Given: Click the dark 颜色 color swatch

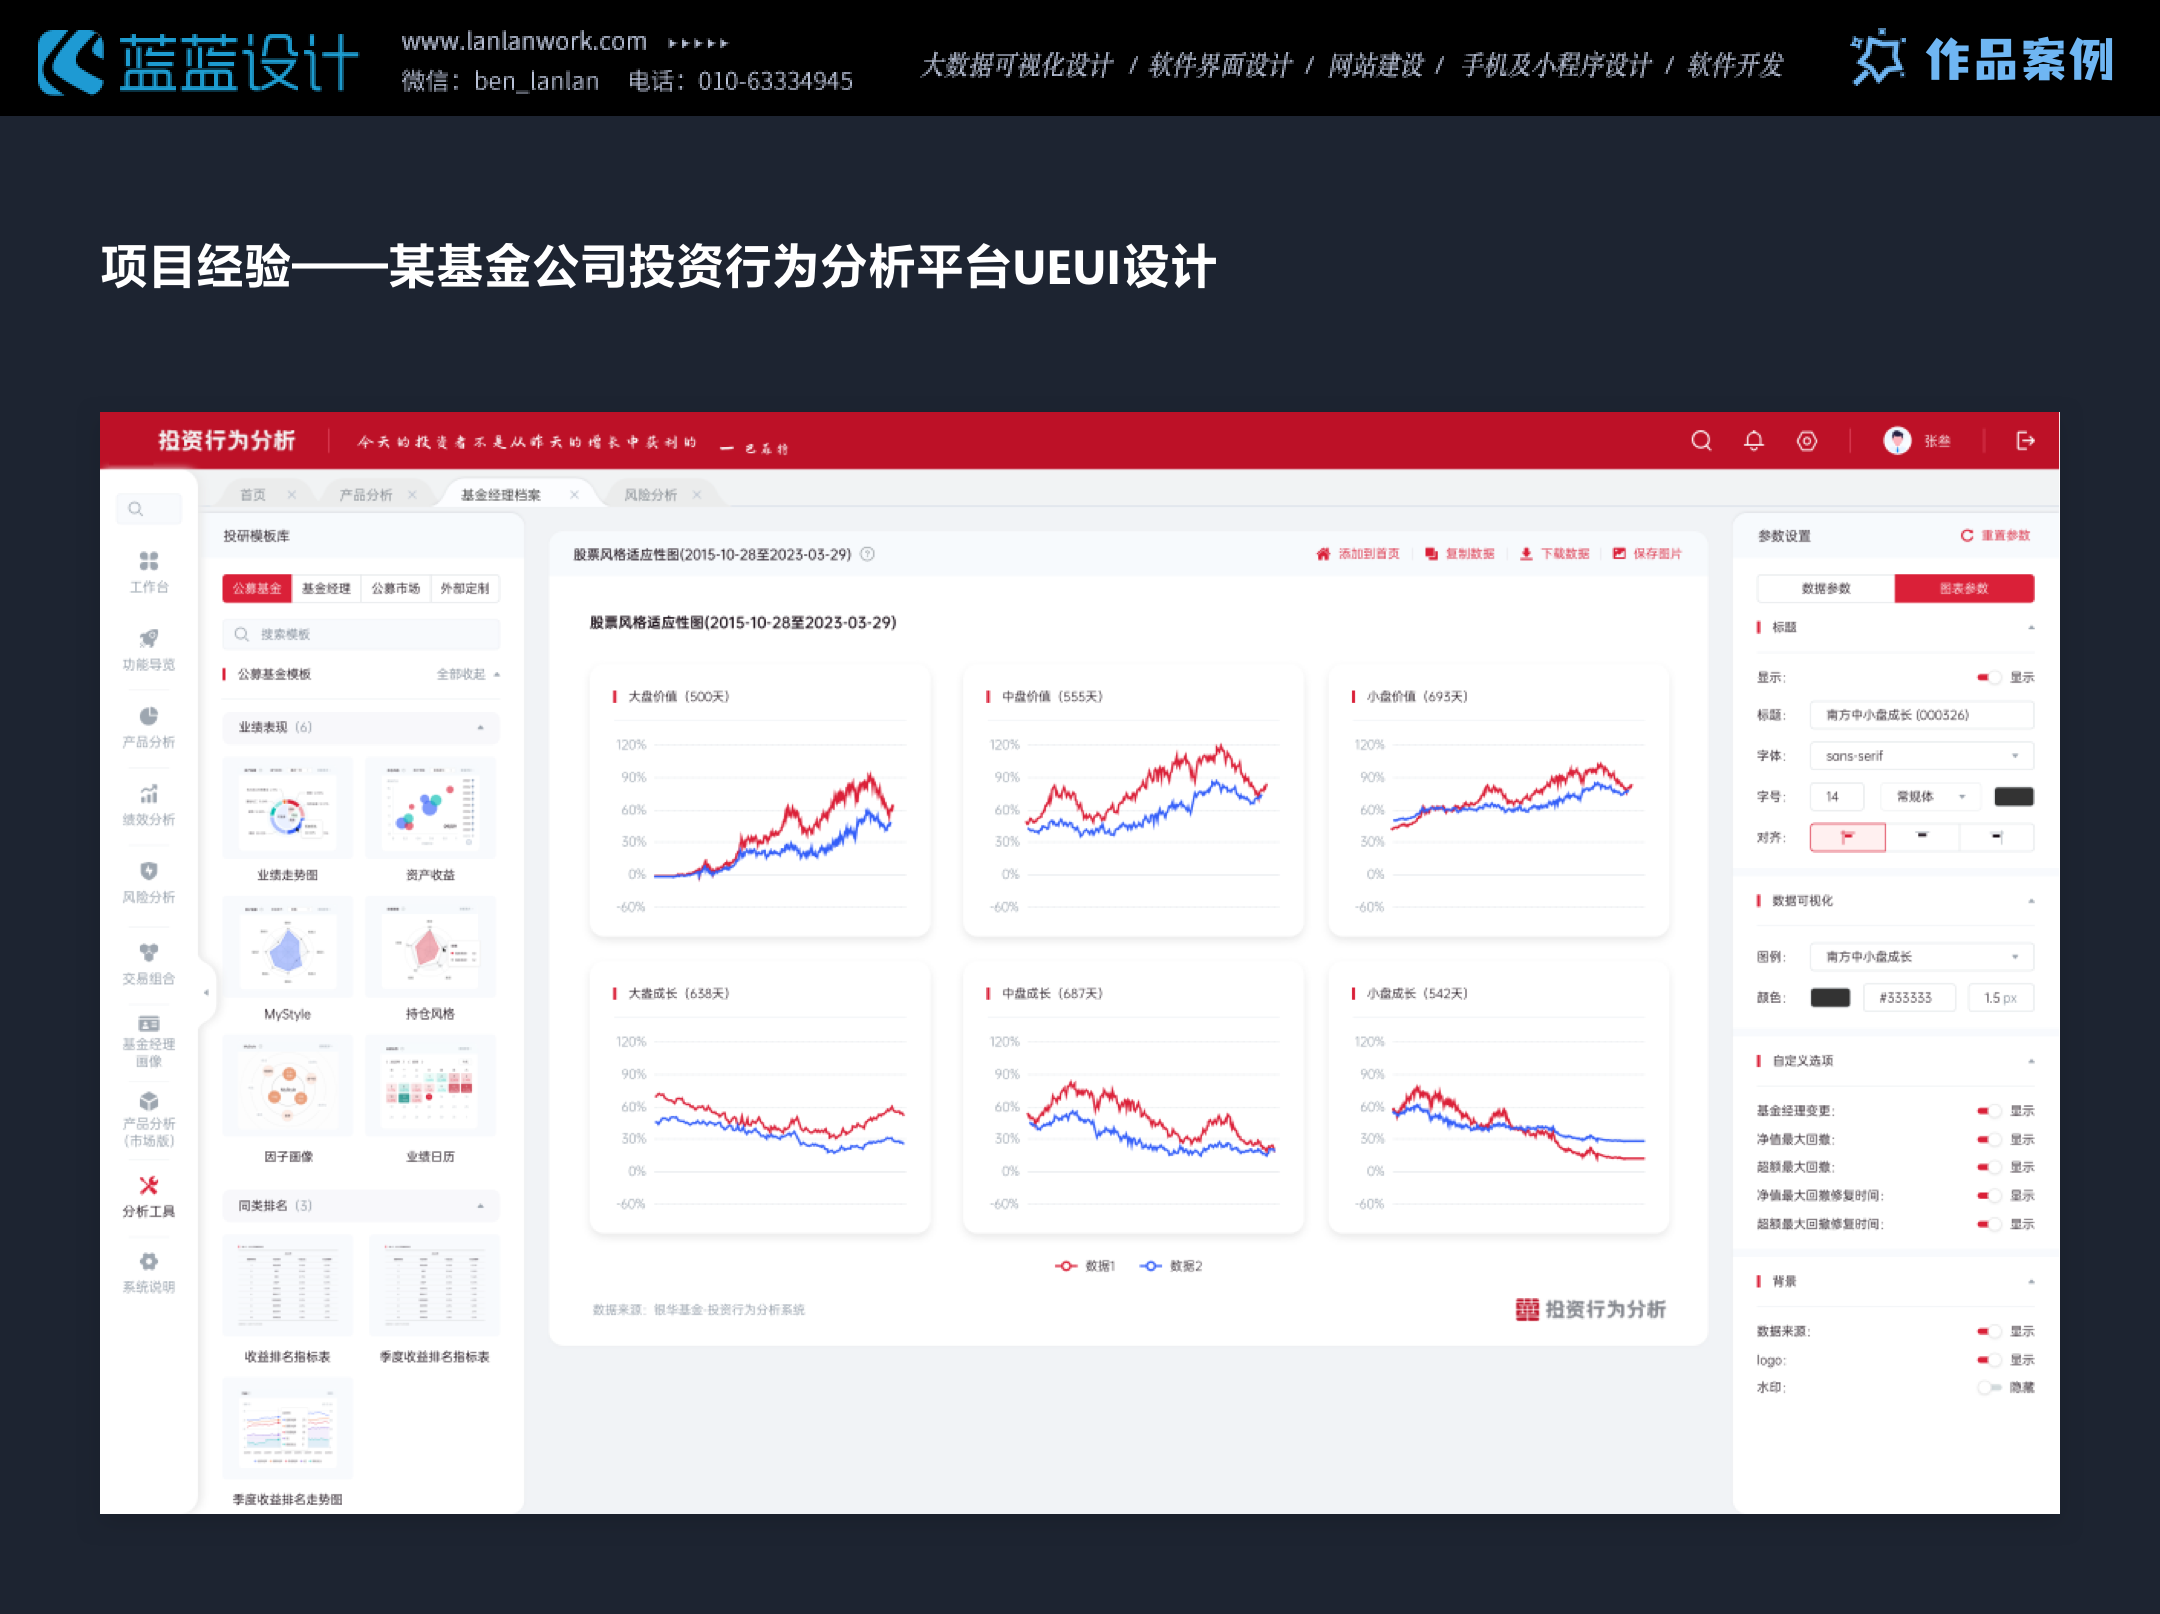Looking at the screenshot, I should tap(1830, 998).
